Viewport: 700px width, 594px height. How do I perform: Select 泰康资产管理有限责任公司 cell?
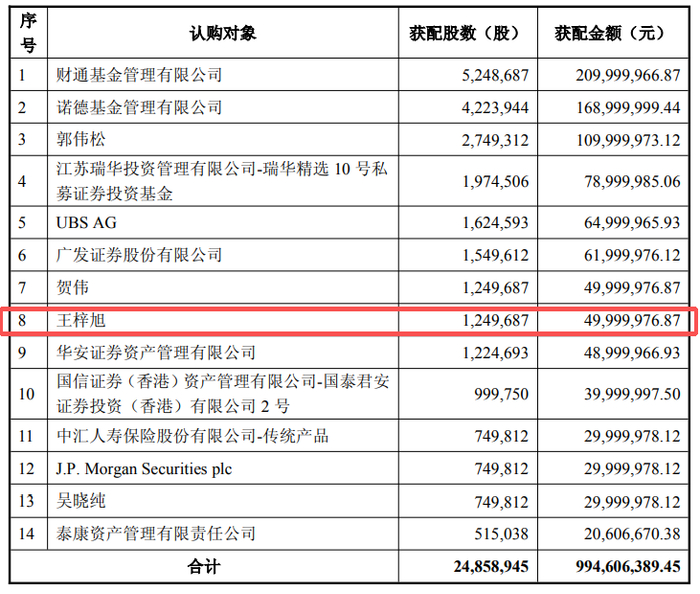click(156, 533)
